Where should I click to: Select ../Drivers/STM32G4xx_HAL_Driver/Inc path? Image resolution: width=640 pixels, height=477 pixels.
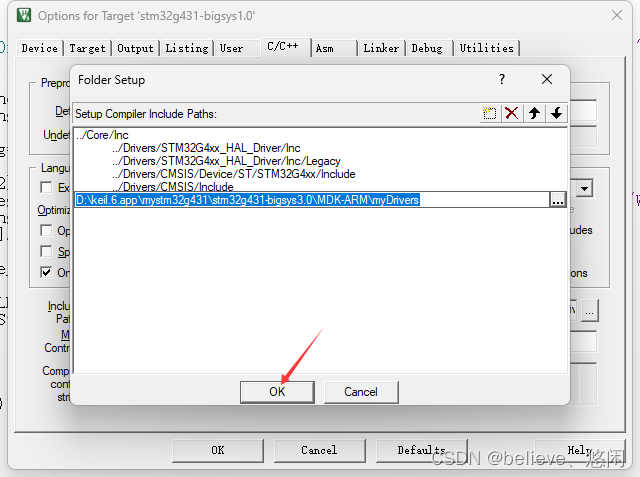(x=207, y=148)
